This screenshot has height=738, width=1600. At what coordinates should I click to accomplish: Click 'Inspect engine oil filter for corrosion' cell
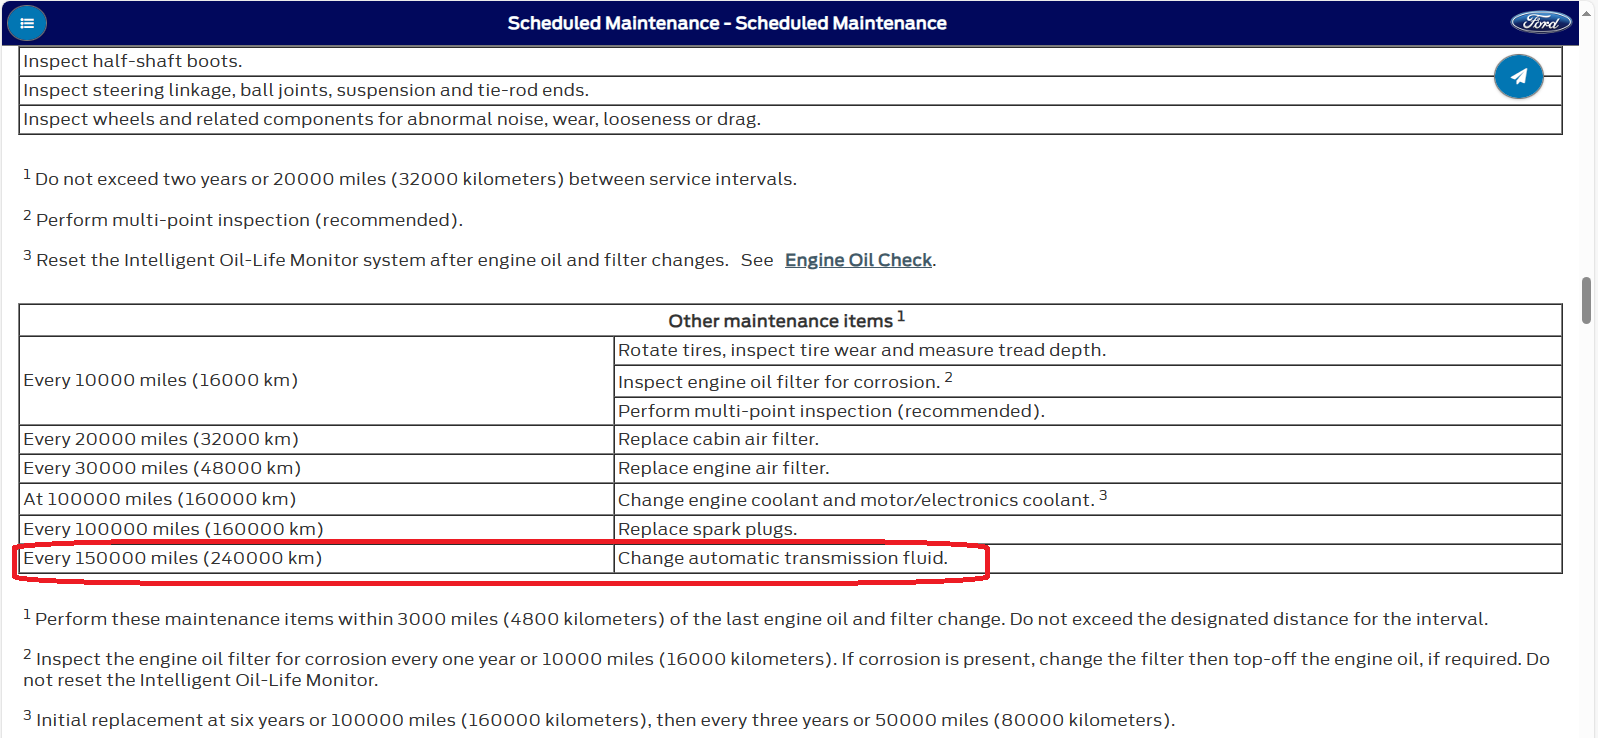pyautogui.click(x=779, y=382)
